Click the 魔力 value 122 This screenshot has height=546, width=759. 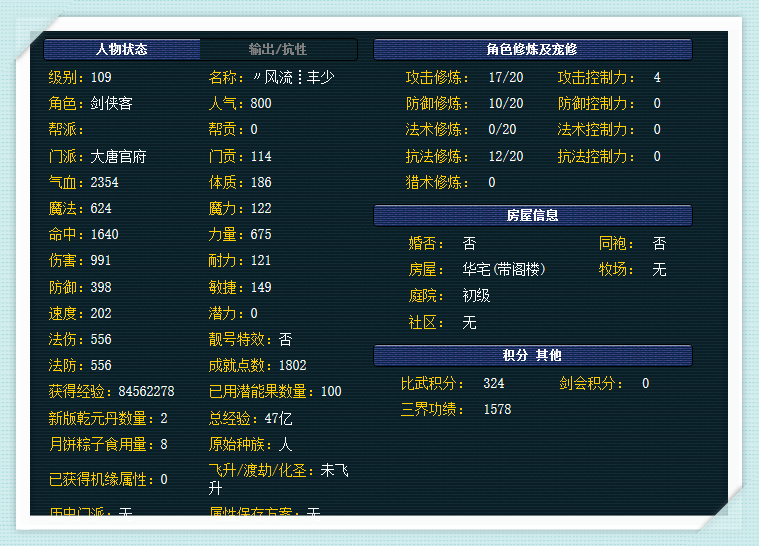click(x=261, y=209)
